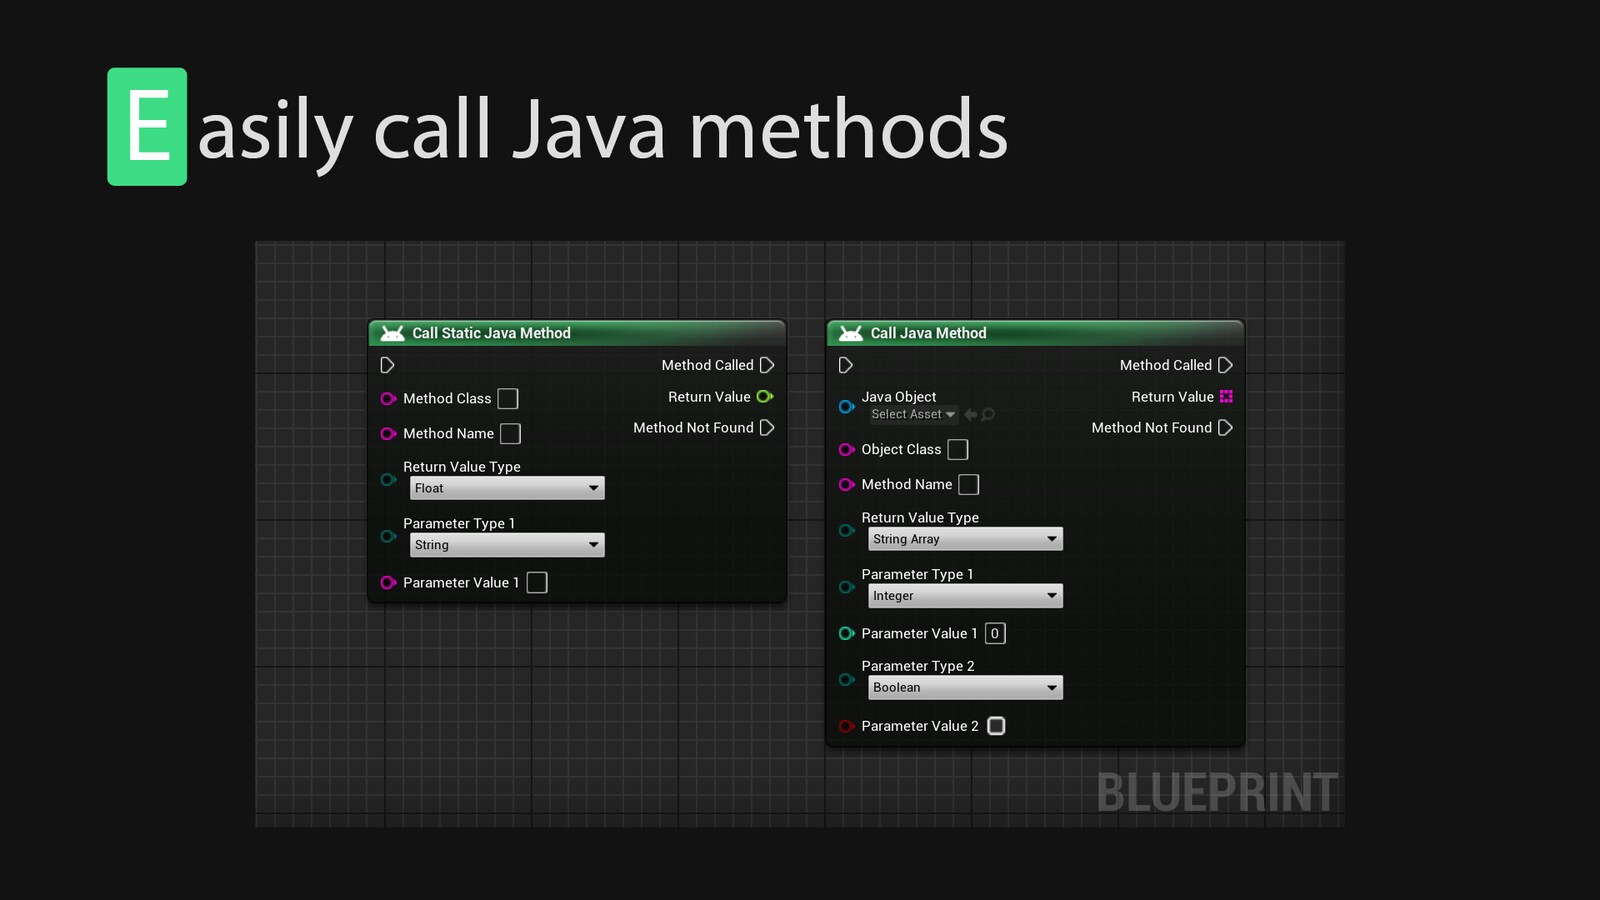
Task: Select the green Return Value output pin
Action: 766,396
